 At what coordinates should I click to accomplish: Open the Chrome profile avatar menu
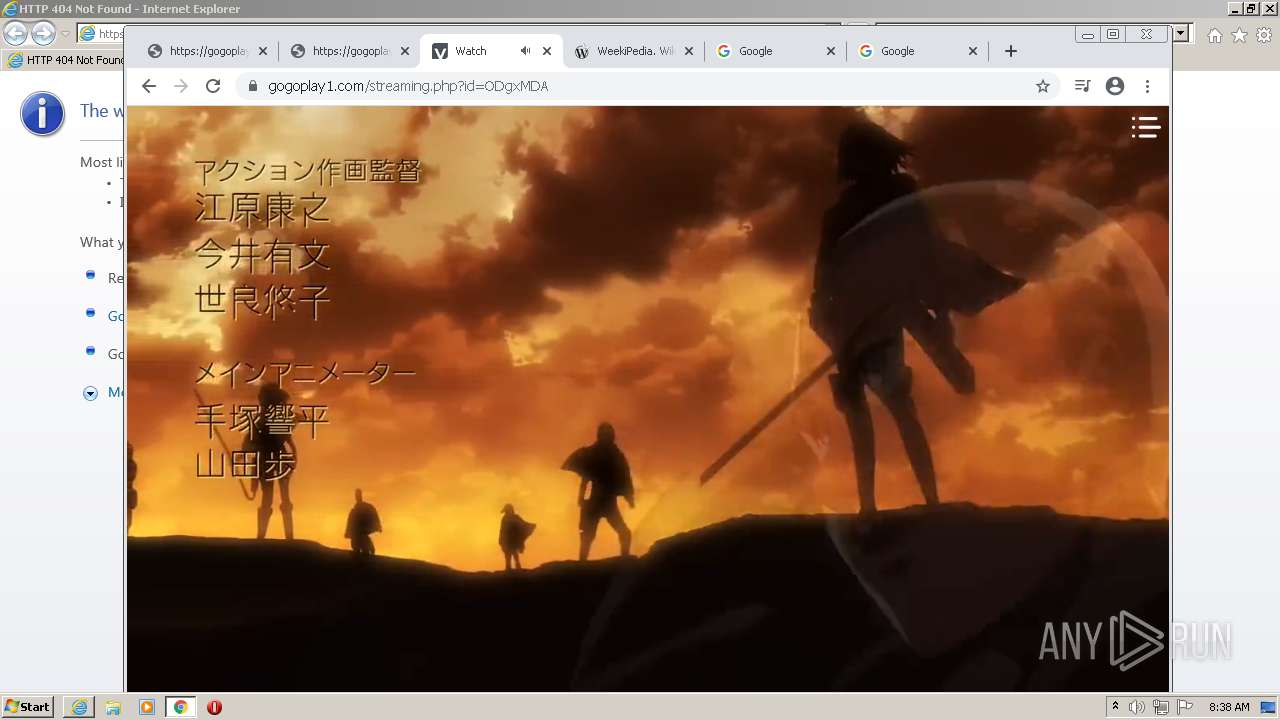(x=1115, y=86)
